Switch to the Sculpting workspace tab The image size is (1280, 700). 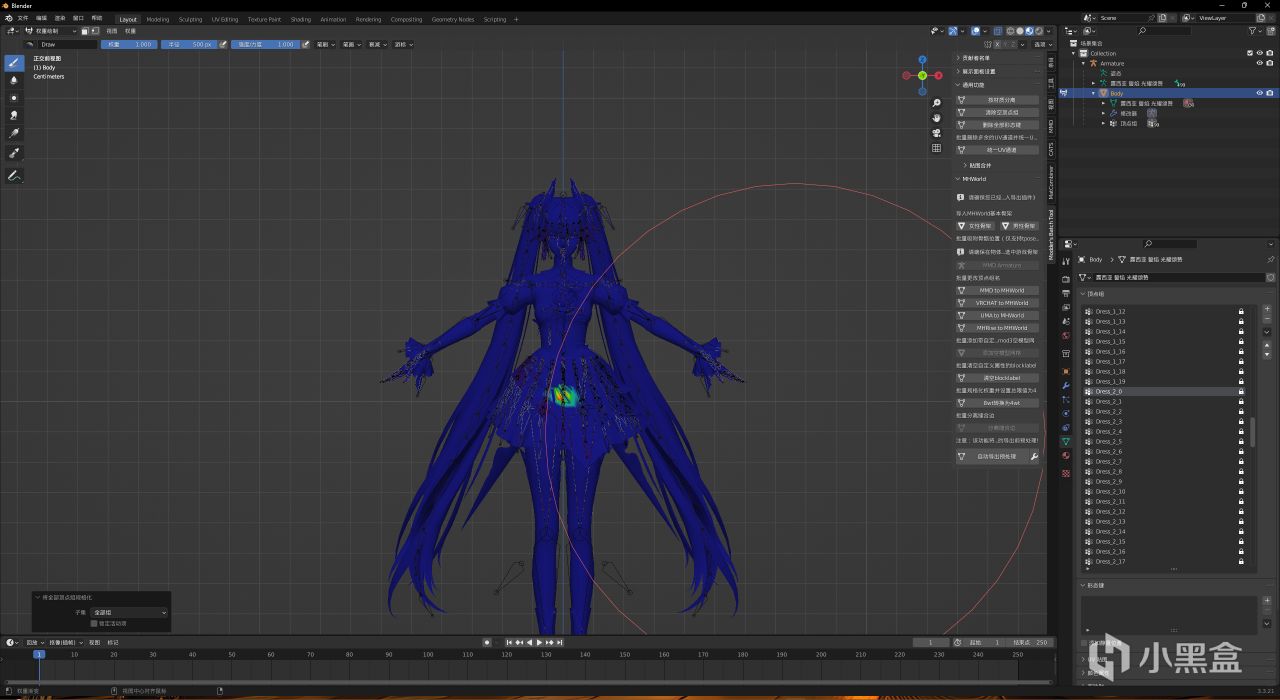[190, 19]
